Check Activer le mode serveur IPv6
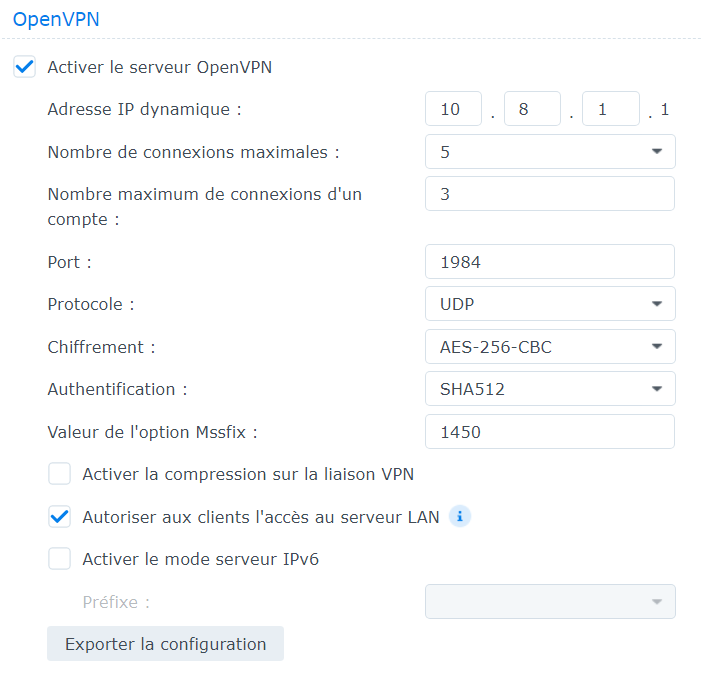This screenshot has width=701, height=683. (59, 559)
